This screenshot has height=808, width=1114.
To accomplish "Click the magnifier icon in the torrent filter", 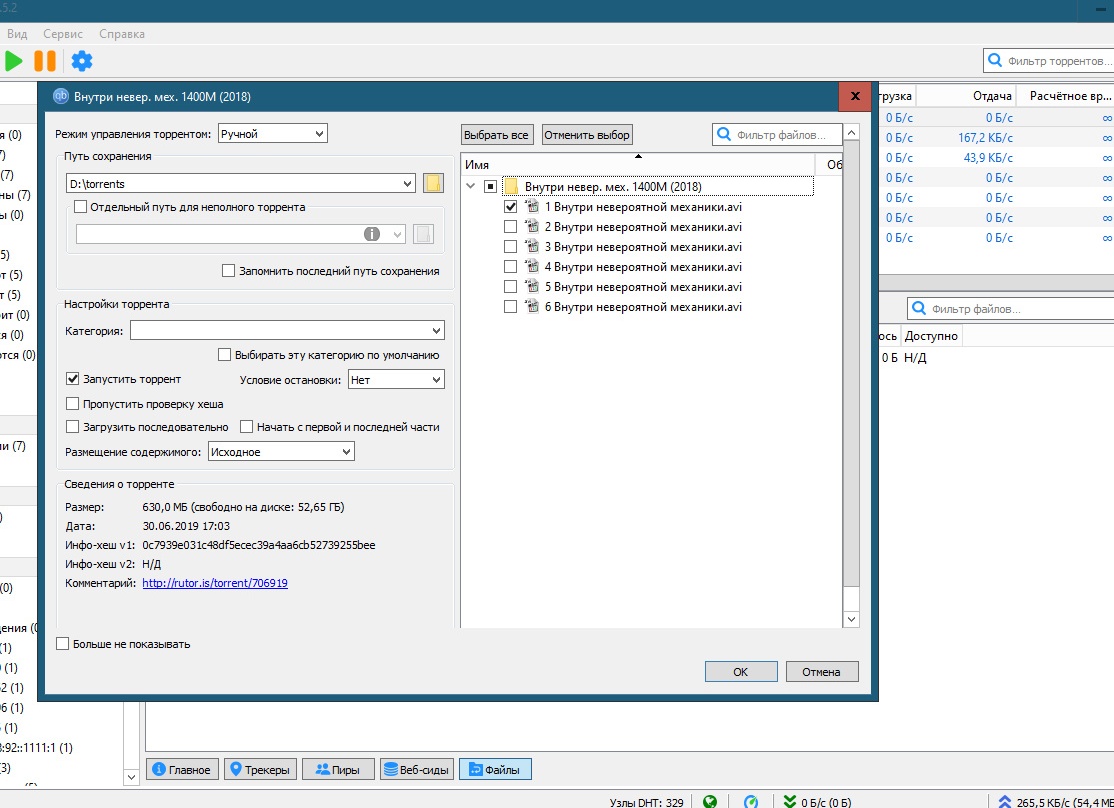I will pos(995,60).
